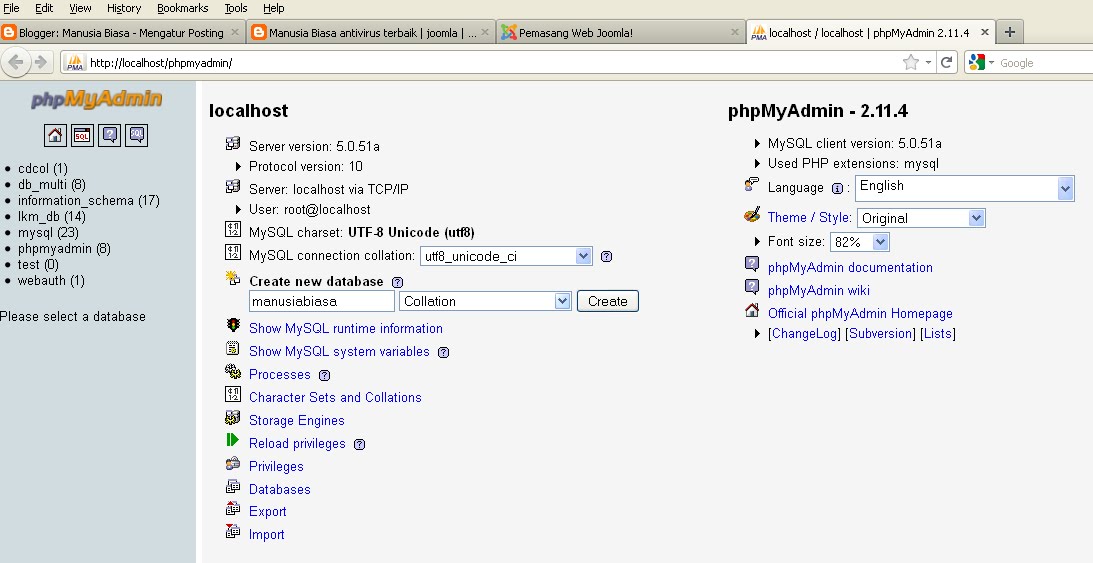Select the mysql (23) database
1093x563 pixels.
(x=48, y=233)
